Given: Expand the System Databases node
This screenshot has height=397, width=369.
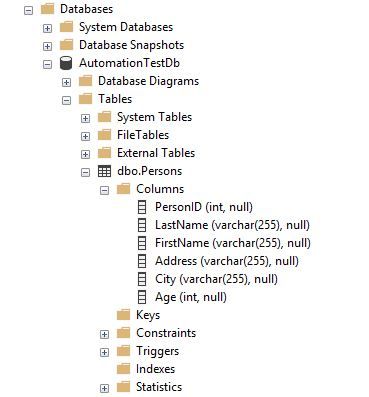Looking at the screenshot, I should coord(47,28).
